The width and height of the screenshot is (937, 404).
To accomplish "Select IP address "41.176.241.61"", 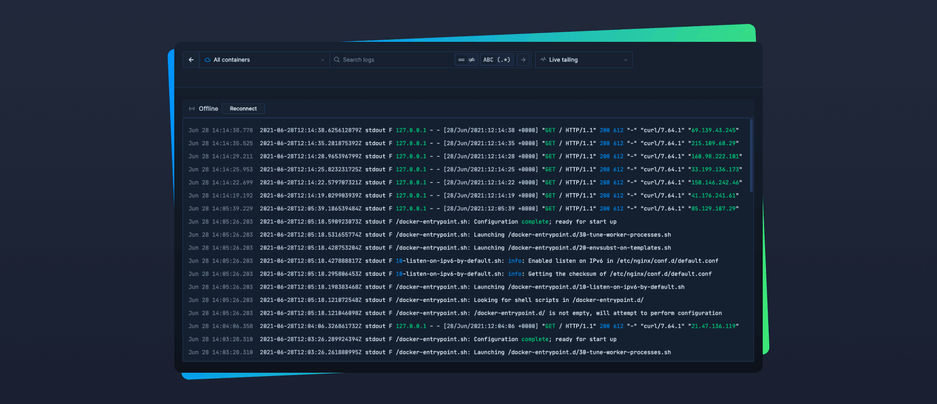I will tap(715, 195).
